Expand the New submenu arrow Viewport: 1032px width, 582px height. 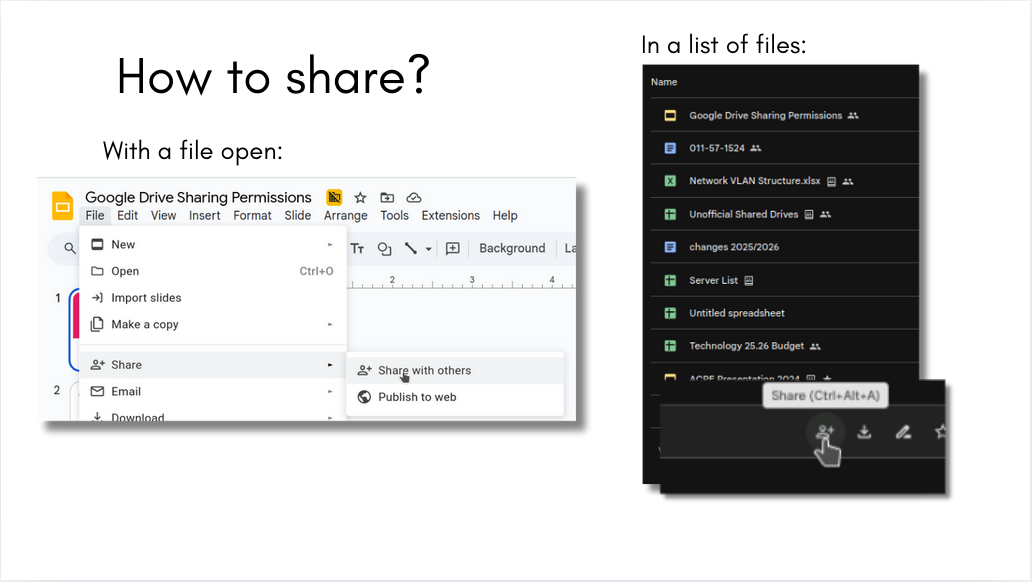coord(330,244)
